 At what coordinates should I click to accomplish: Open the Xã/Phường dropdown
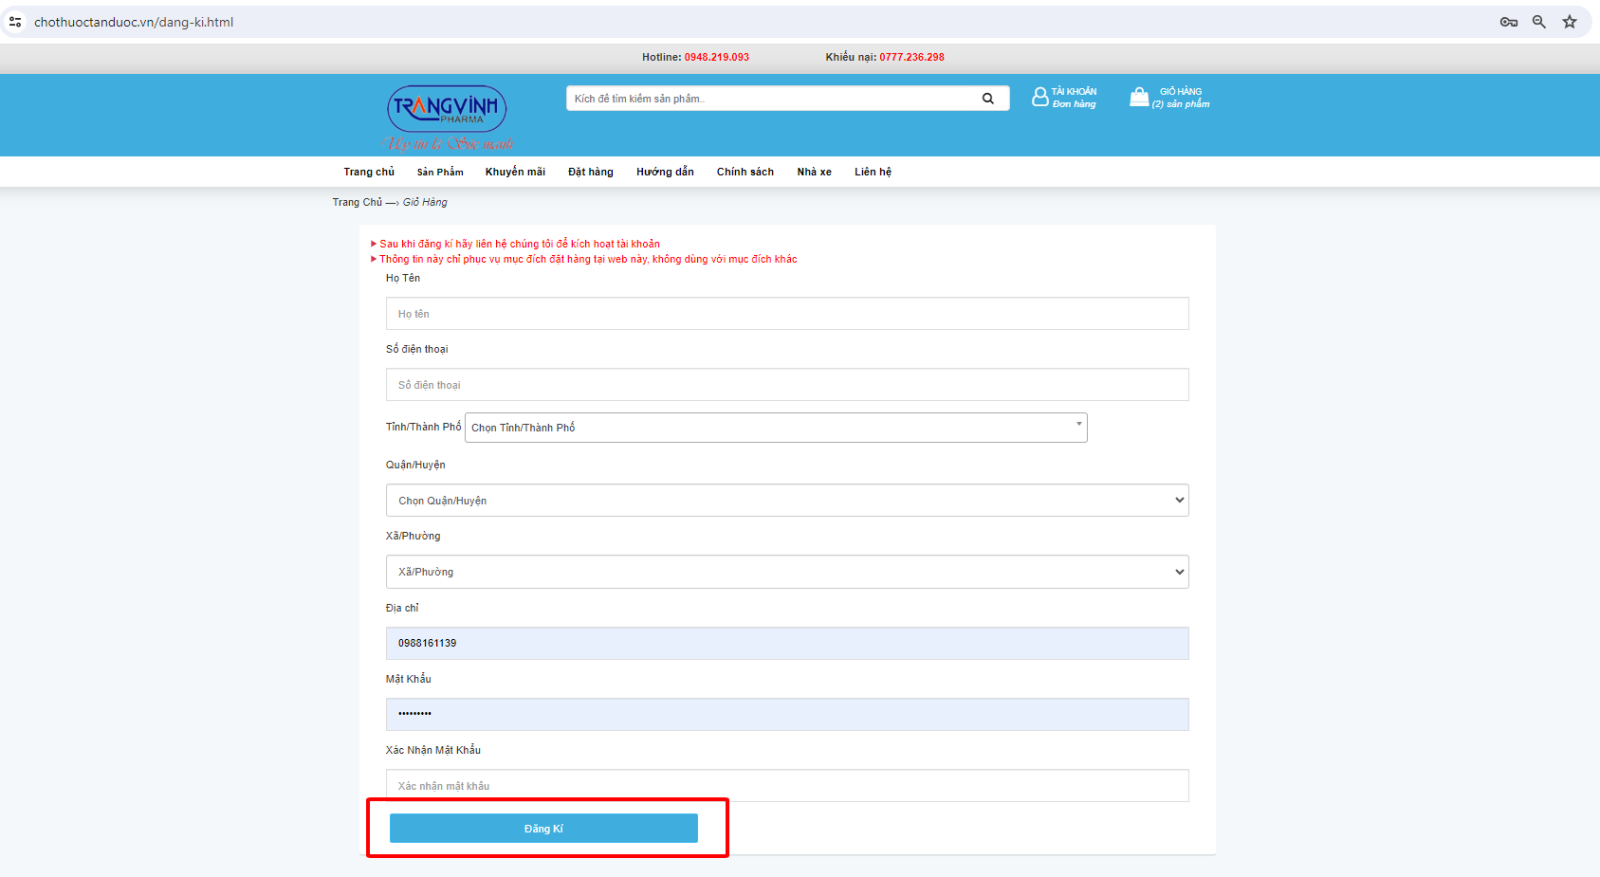tap(787, 572)
